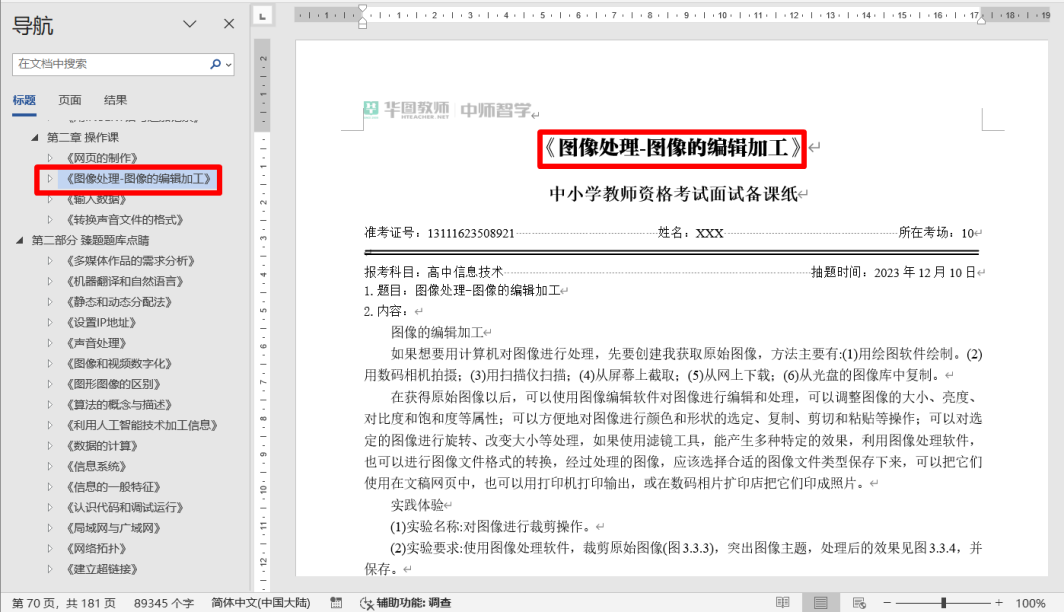
Task: Click the zoom out minus button
Action: coord(888,603)
